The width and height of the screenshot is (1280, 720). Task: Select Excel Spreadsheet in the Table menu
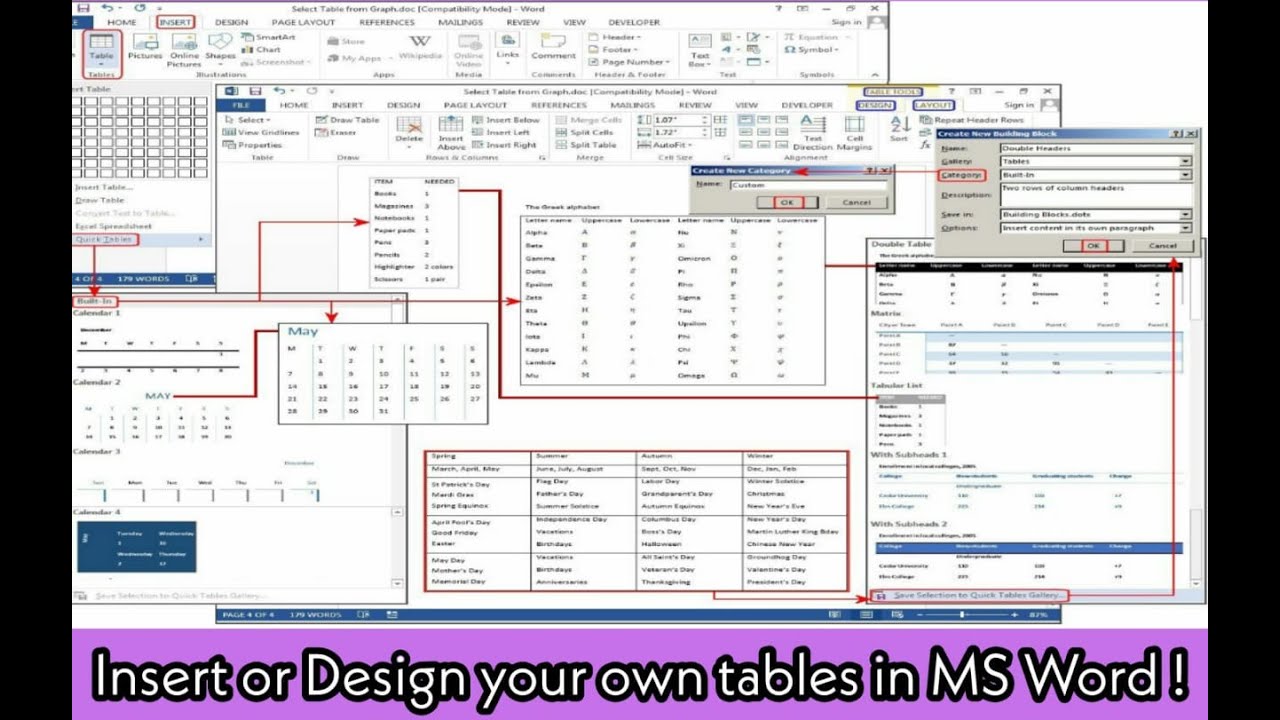click(x=112, y=226)
